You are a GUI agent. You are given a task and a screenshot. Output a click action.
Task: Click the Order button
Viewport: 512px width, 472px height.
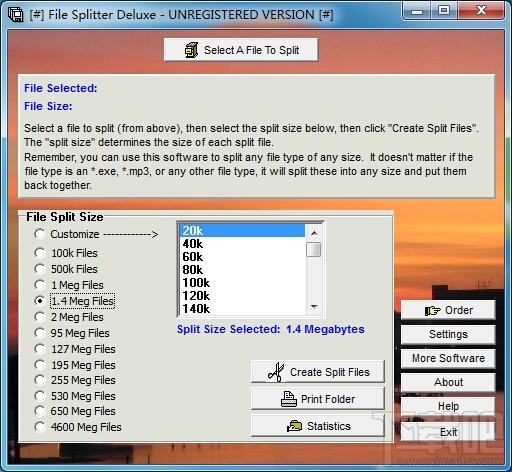[448, 310]
